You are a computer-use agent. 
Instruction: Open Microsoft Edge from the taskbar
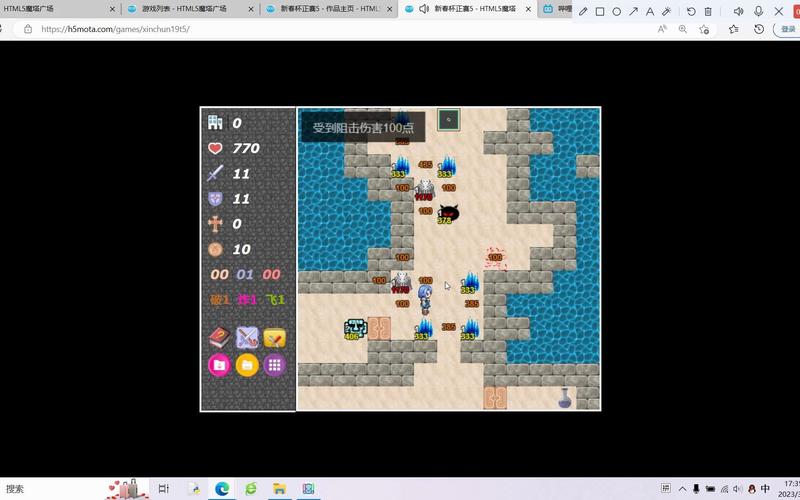pos(222,489)
